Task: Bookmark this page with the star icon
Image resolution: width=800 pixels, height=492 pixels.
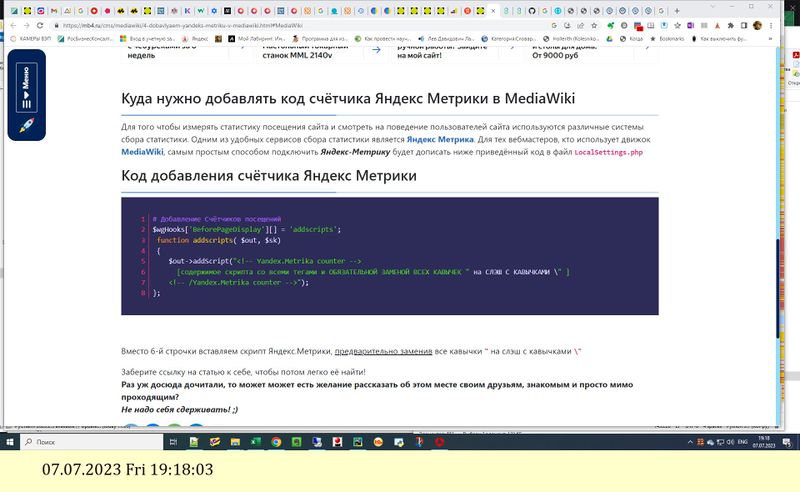Action: (x=594, y=25)
